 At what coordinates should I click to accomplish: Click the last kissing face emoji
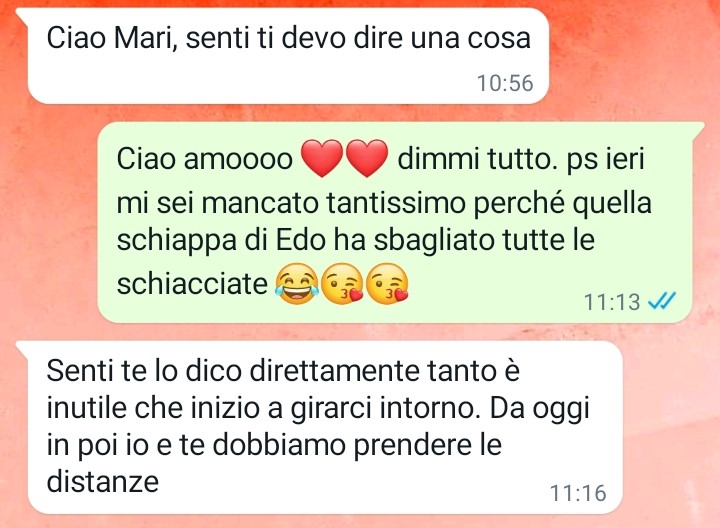pos(388,284)
